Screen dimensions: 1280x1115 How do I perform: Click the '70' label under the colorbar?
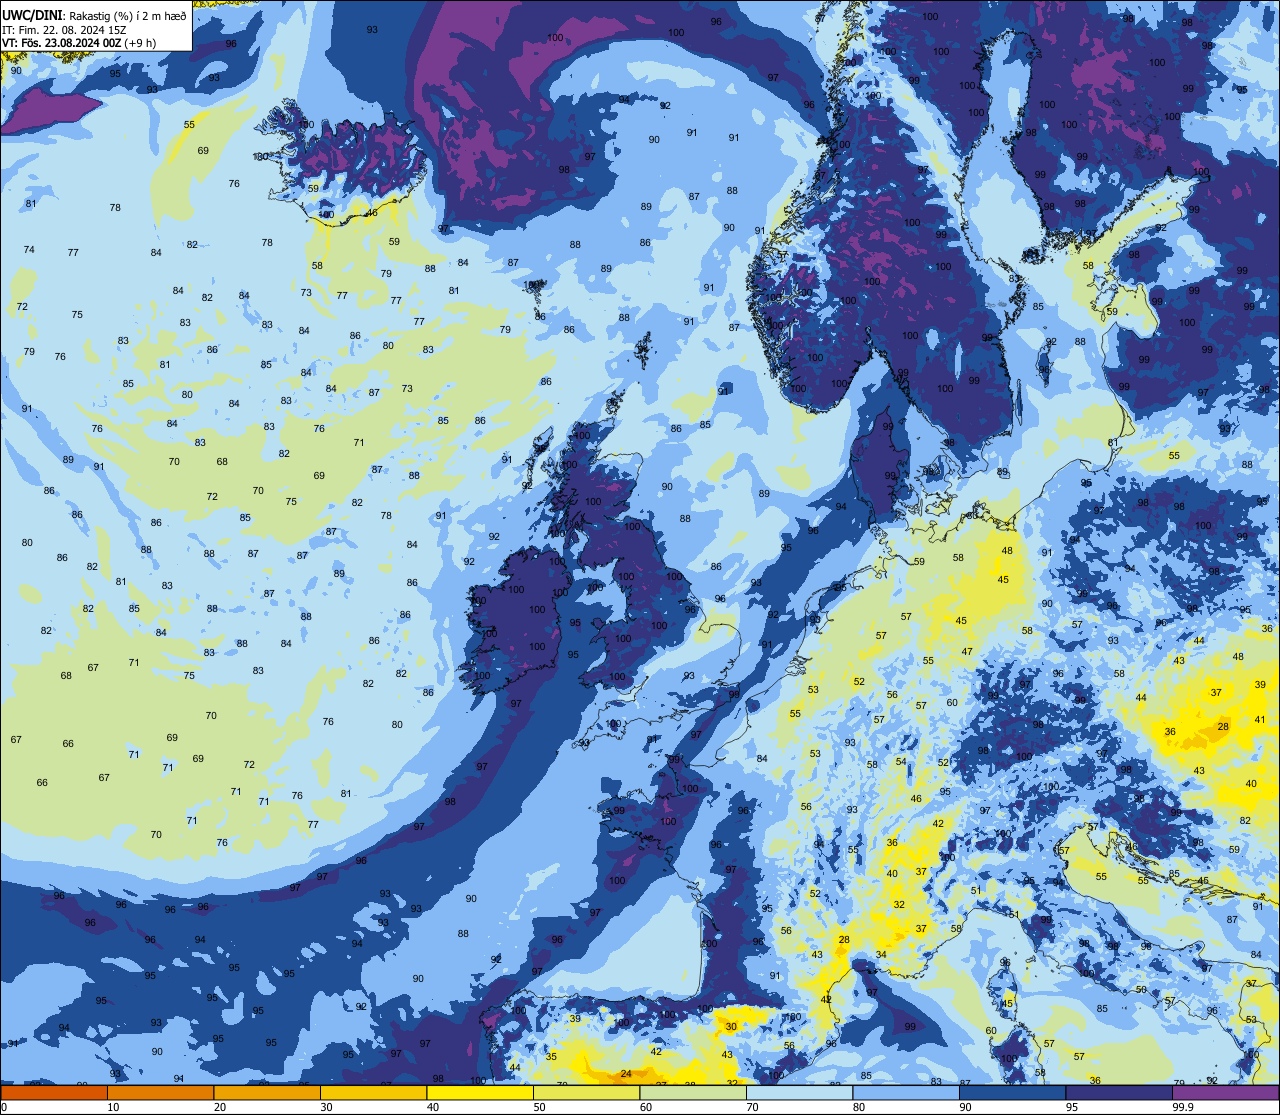(753, 1107)
